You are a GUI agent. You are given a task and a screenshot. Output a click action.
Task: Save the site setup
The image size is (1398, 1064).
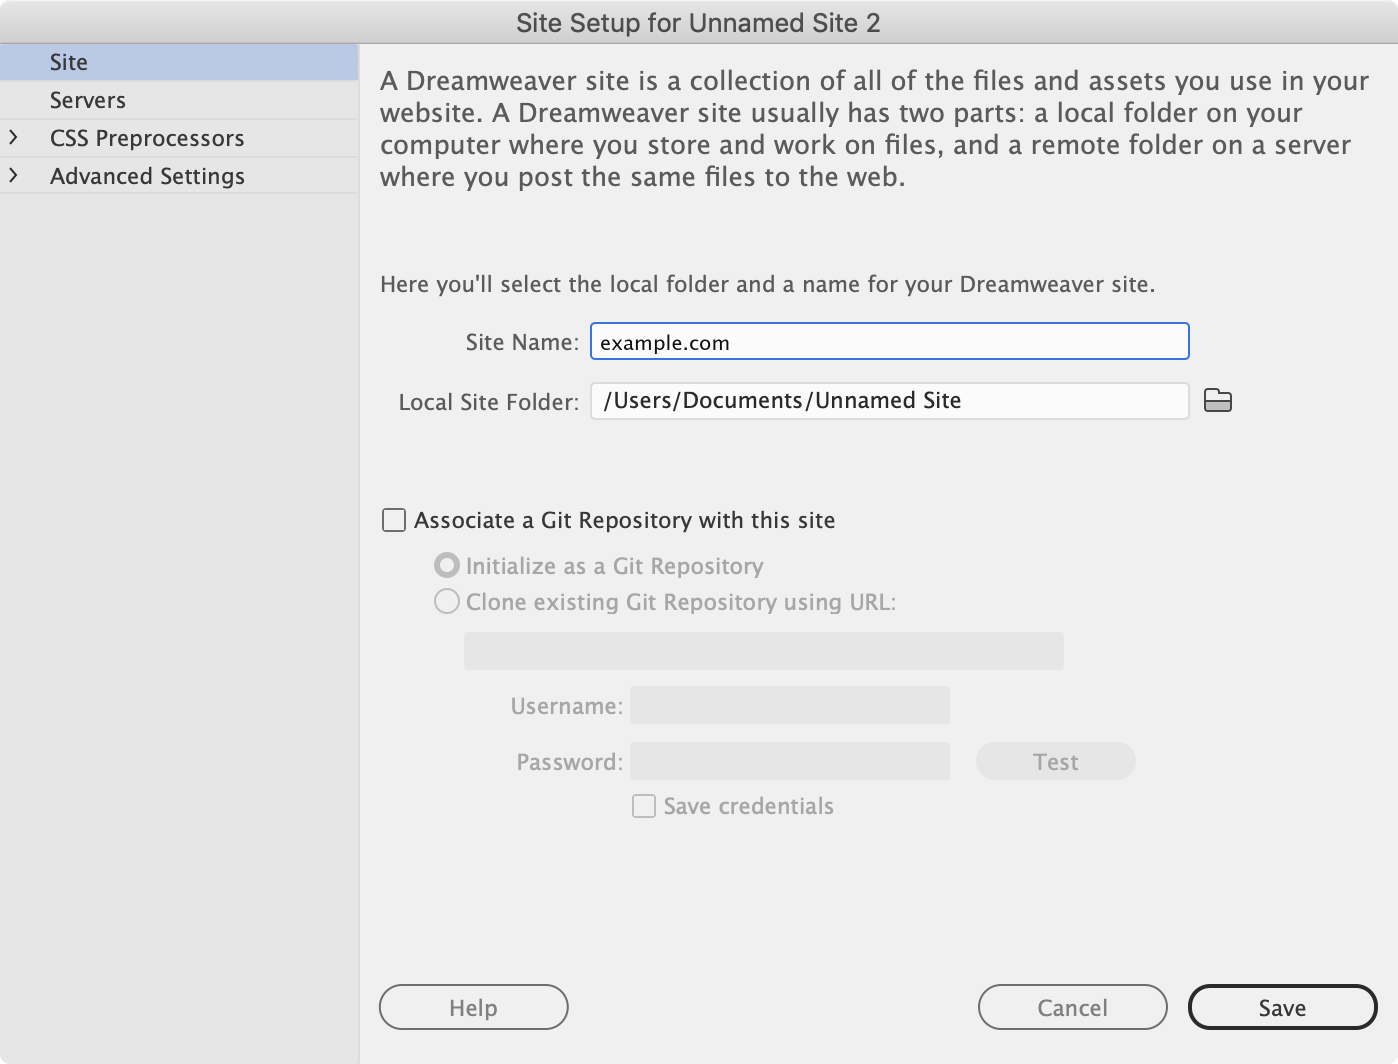1282,1007
